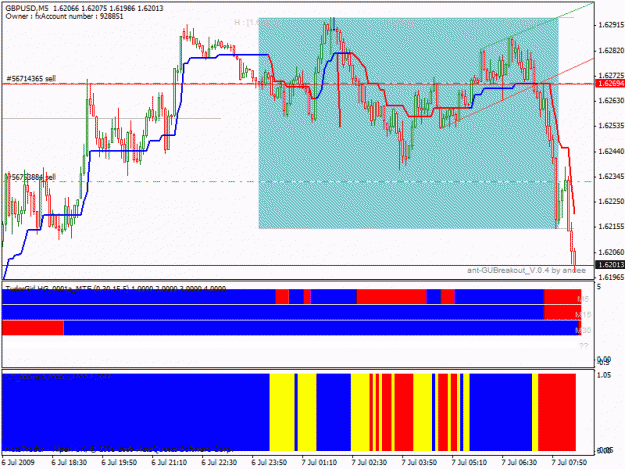Click the 1.62345 price axis label

coord(611,176)
